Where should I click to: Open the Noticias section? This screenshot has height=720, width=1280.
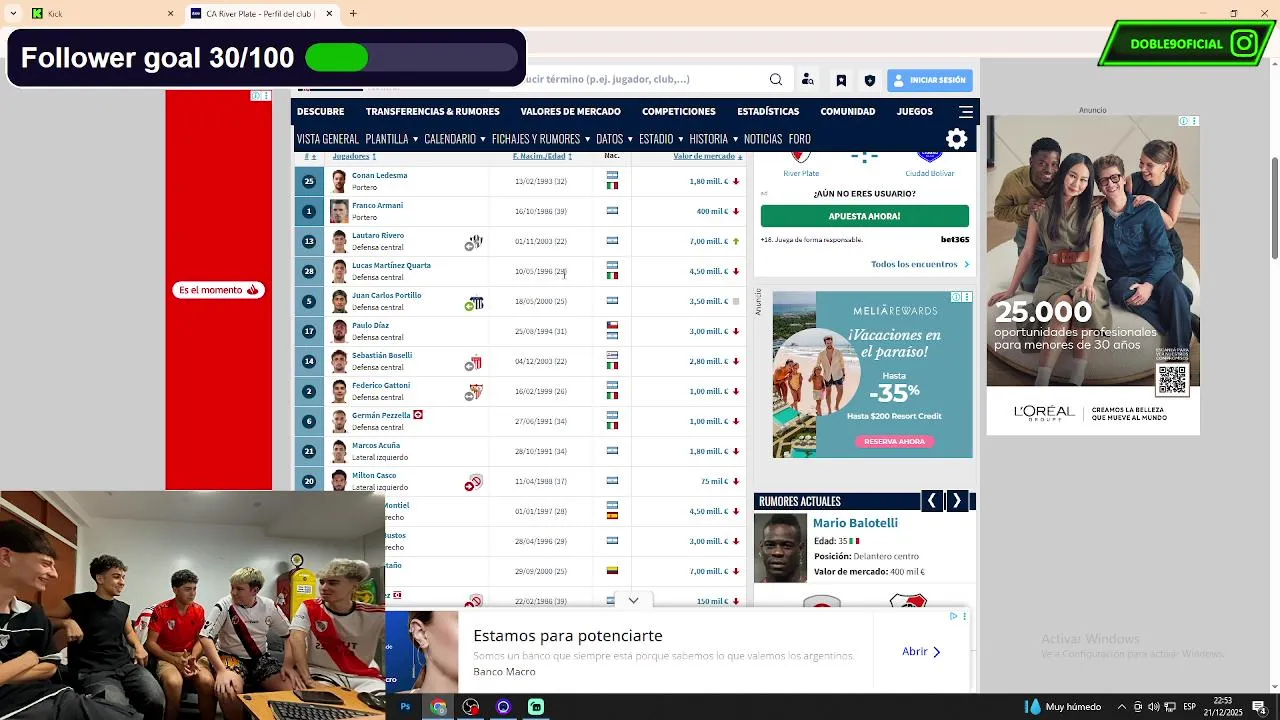763,139
